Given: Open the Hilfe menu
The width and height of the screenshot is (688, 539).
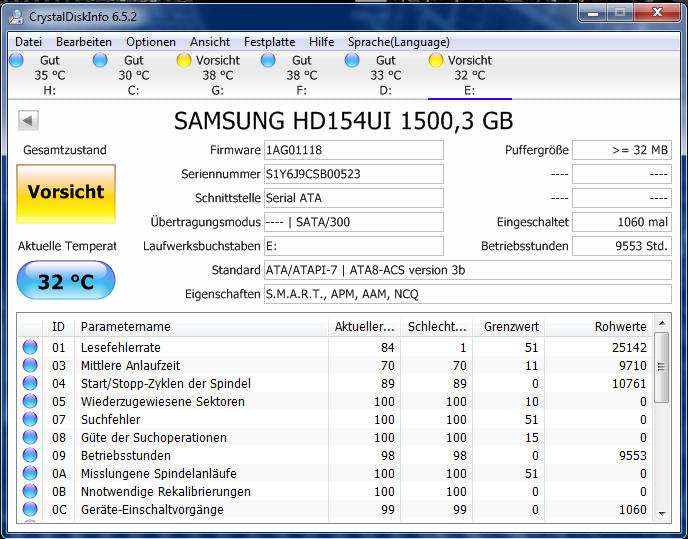Looking at the screenshot, I should coord(322,42).
